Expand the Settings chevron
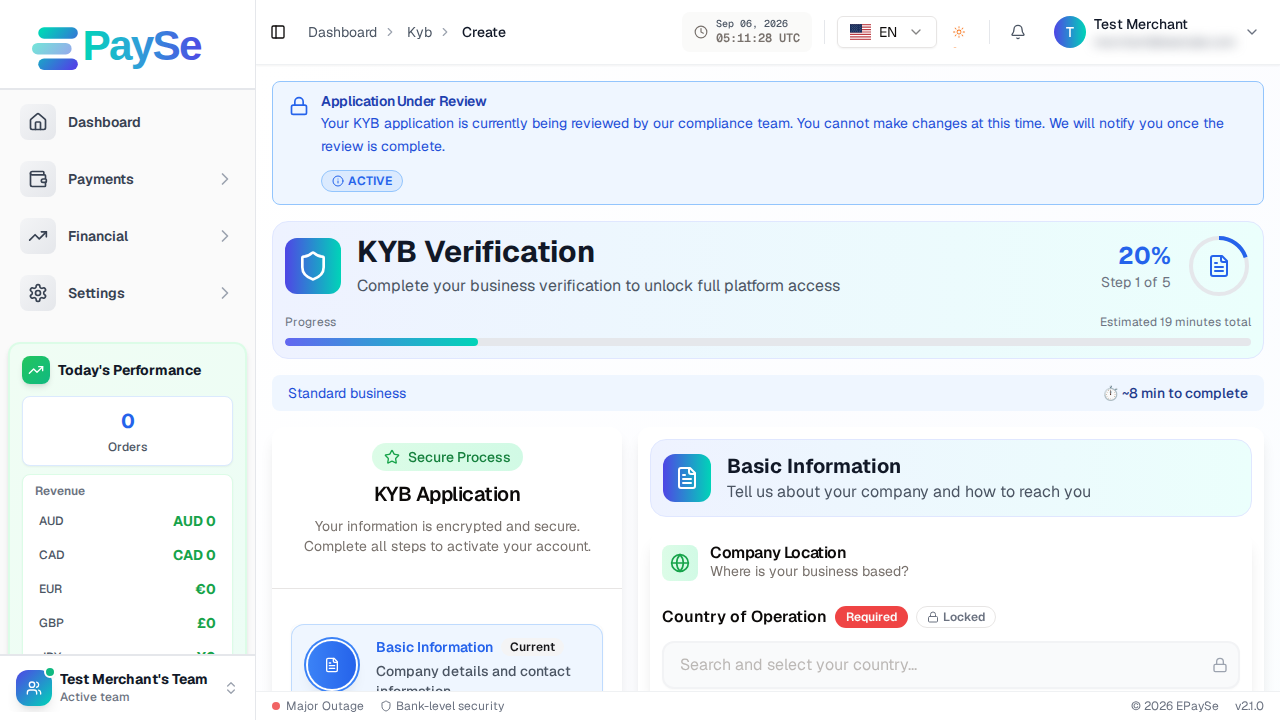The image size is (1280, 720). pyautogui.click(x=224, y=293)
